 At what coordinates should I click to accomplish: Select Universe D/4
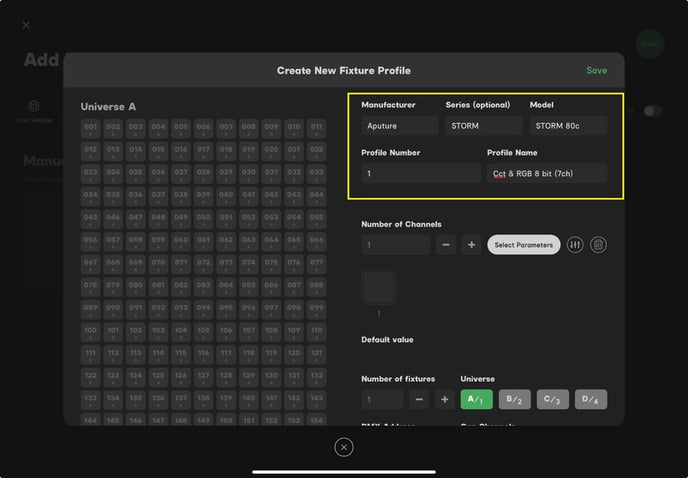click(591, 399)
